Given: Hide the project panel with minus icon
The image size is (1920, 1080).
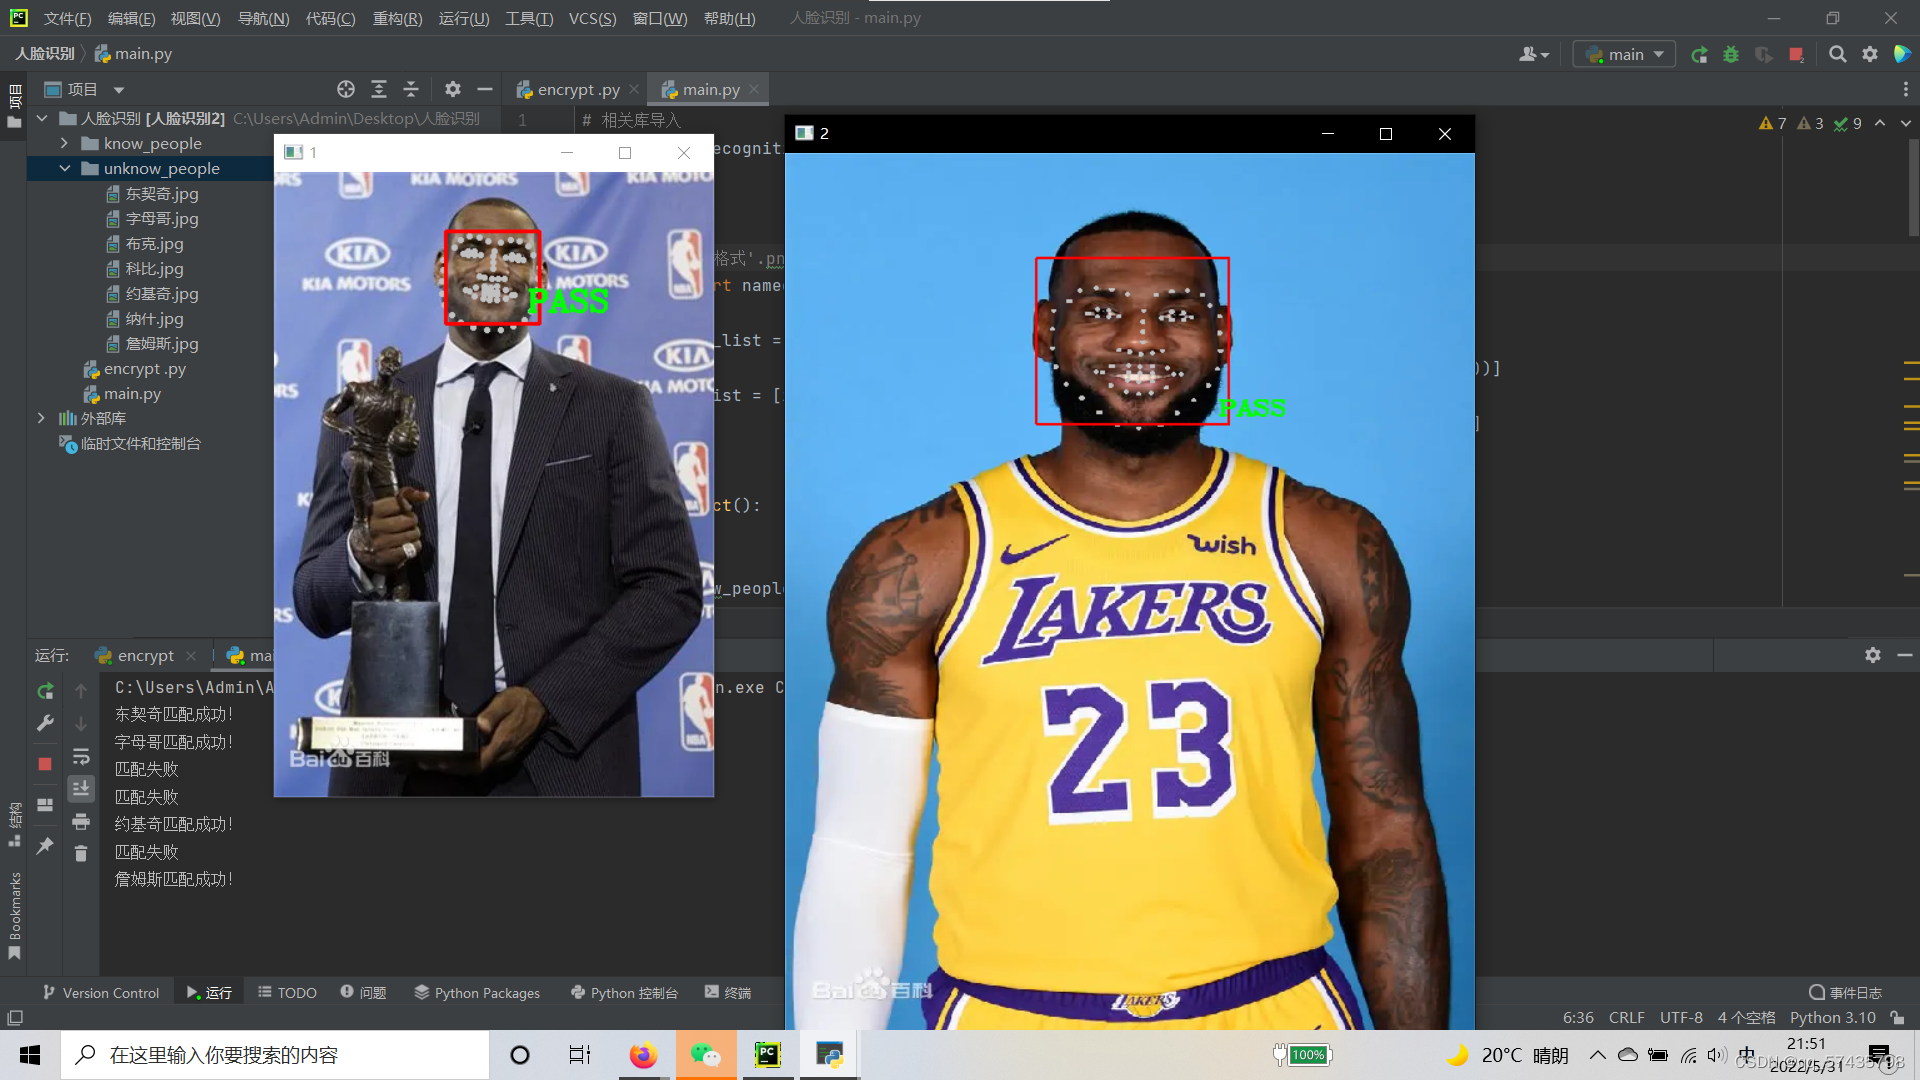Looking at the screenshot, I should (x=485, y=89).
